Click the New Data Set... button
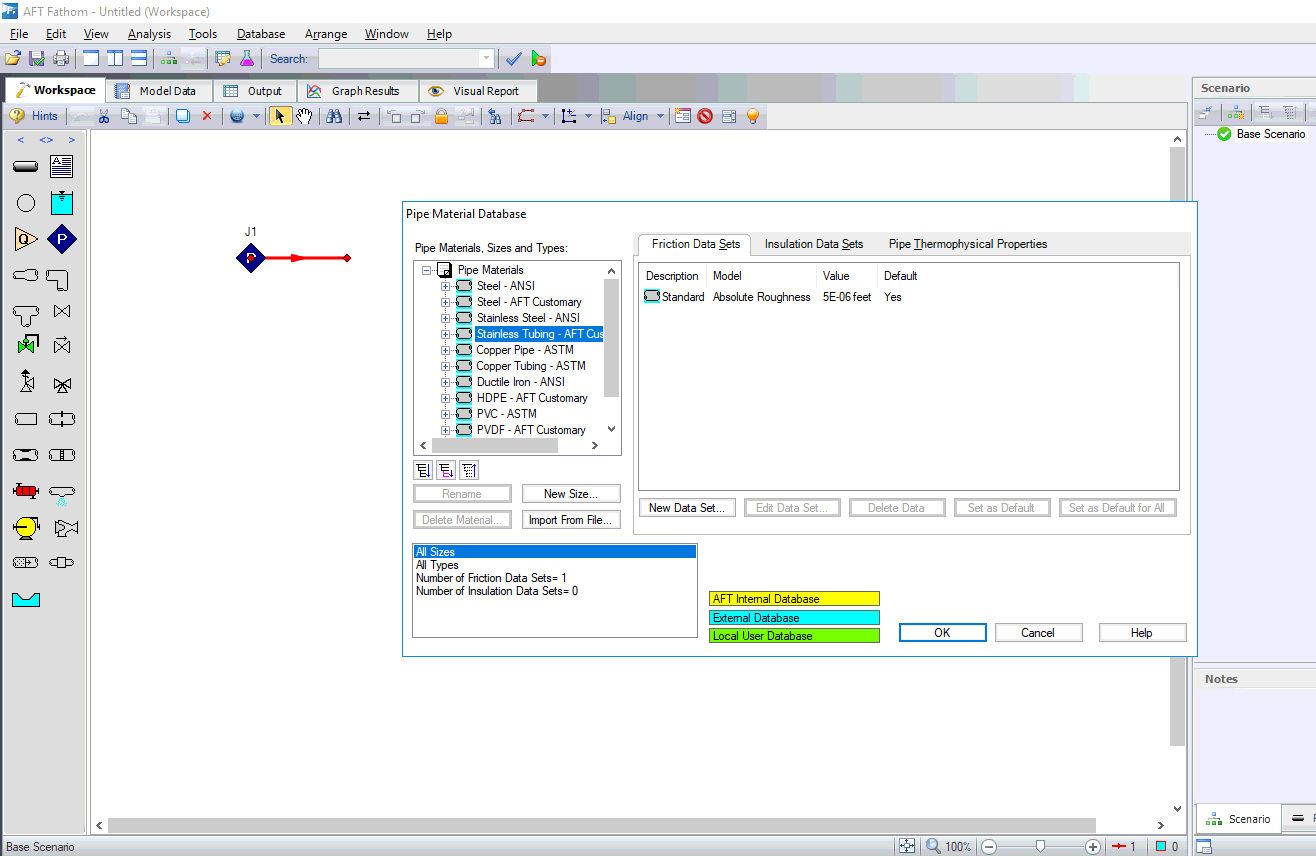Viewport: 1316px width, 856px height. [x=687, y=508]
